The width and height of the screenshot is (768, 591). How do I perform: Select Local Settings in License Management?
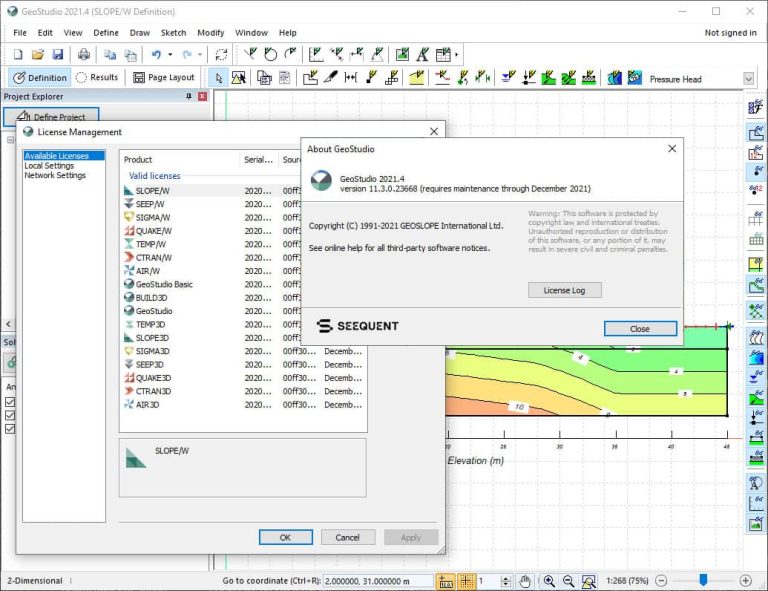coord(49,165)
